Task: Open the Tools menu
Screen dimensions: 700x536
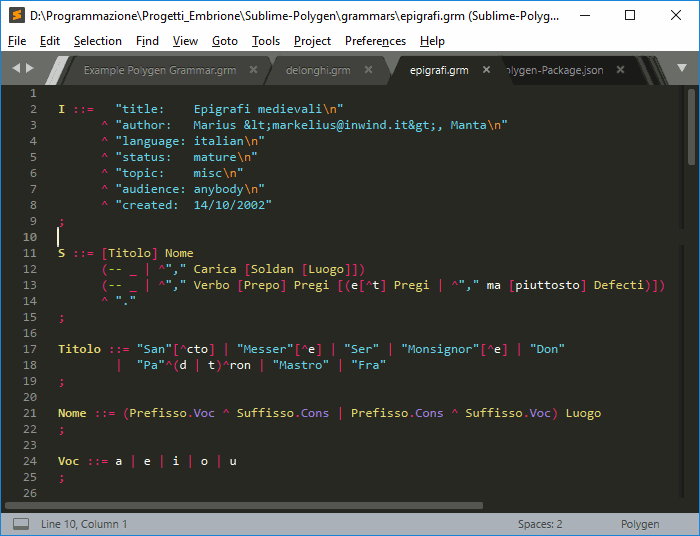Action: [266, 41]
